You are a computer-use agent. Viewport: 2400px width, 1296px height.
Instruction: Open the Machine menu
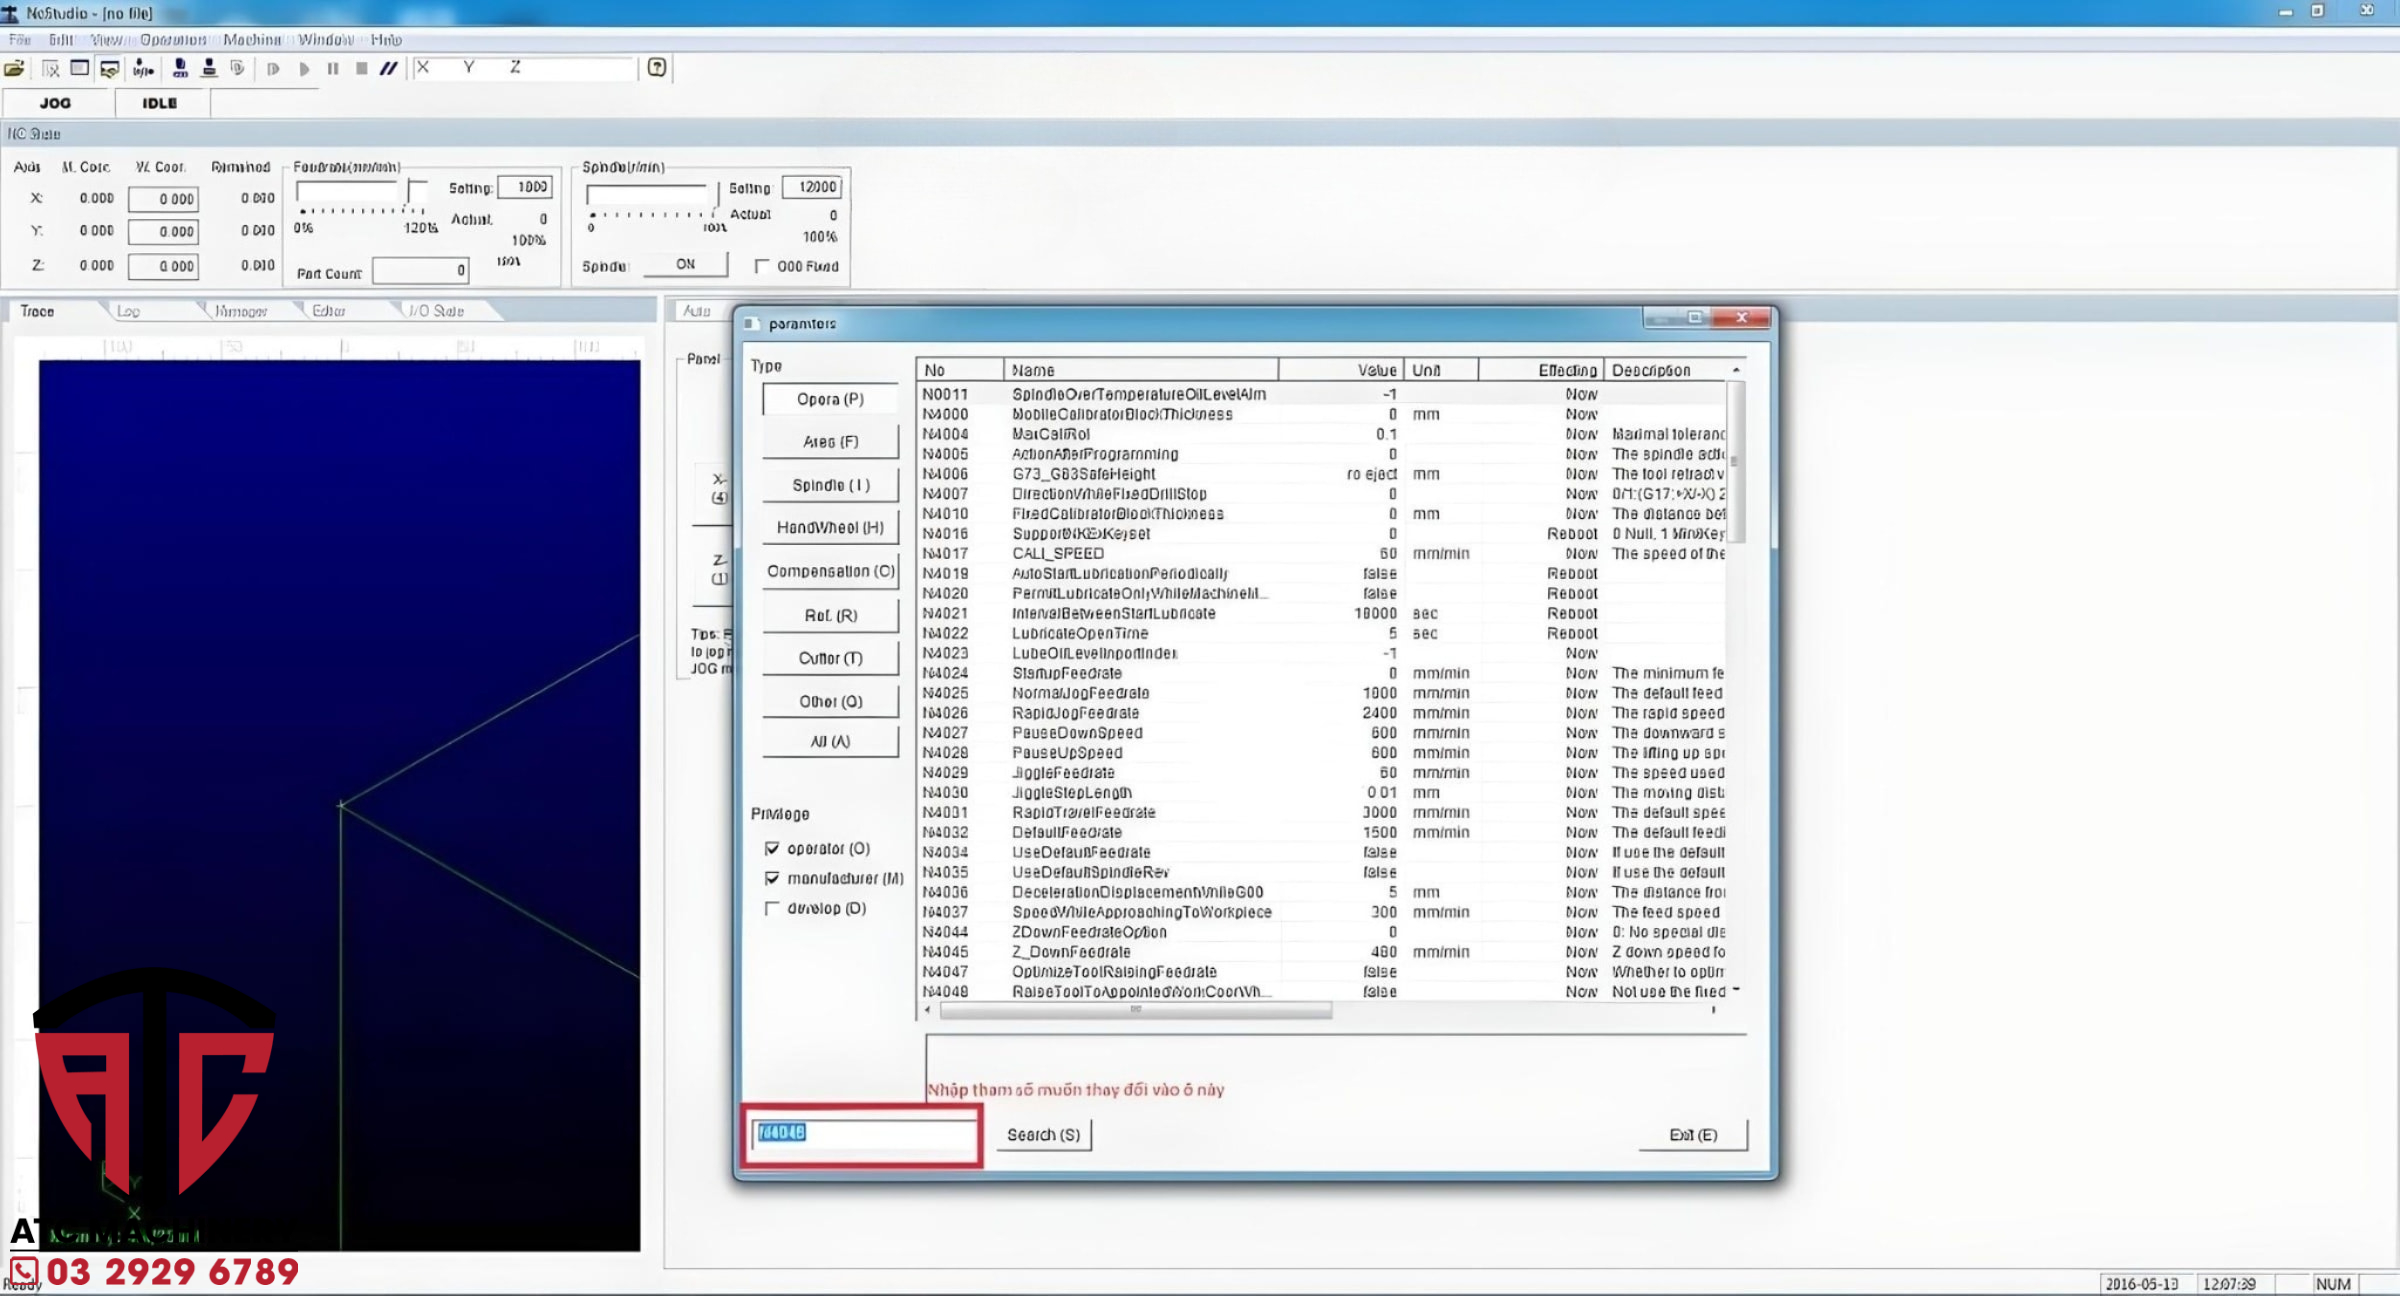click(252, 40)
